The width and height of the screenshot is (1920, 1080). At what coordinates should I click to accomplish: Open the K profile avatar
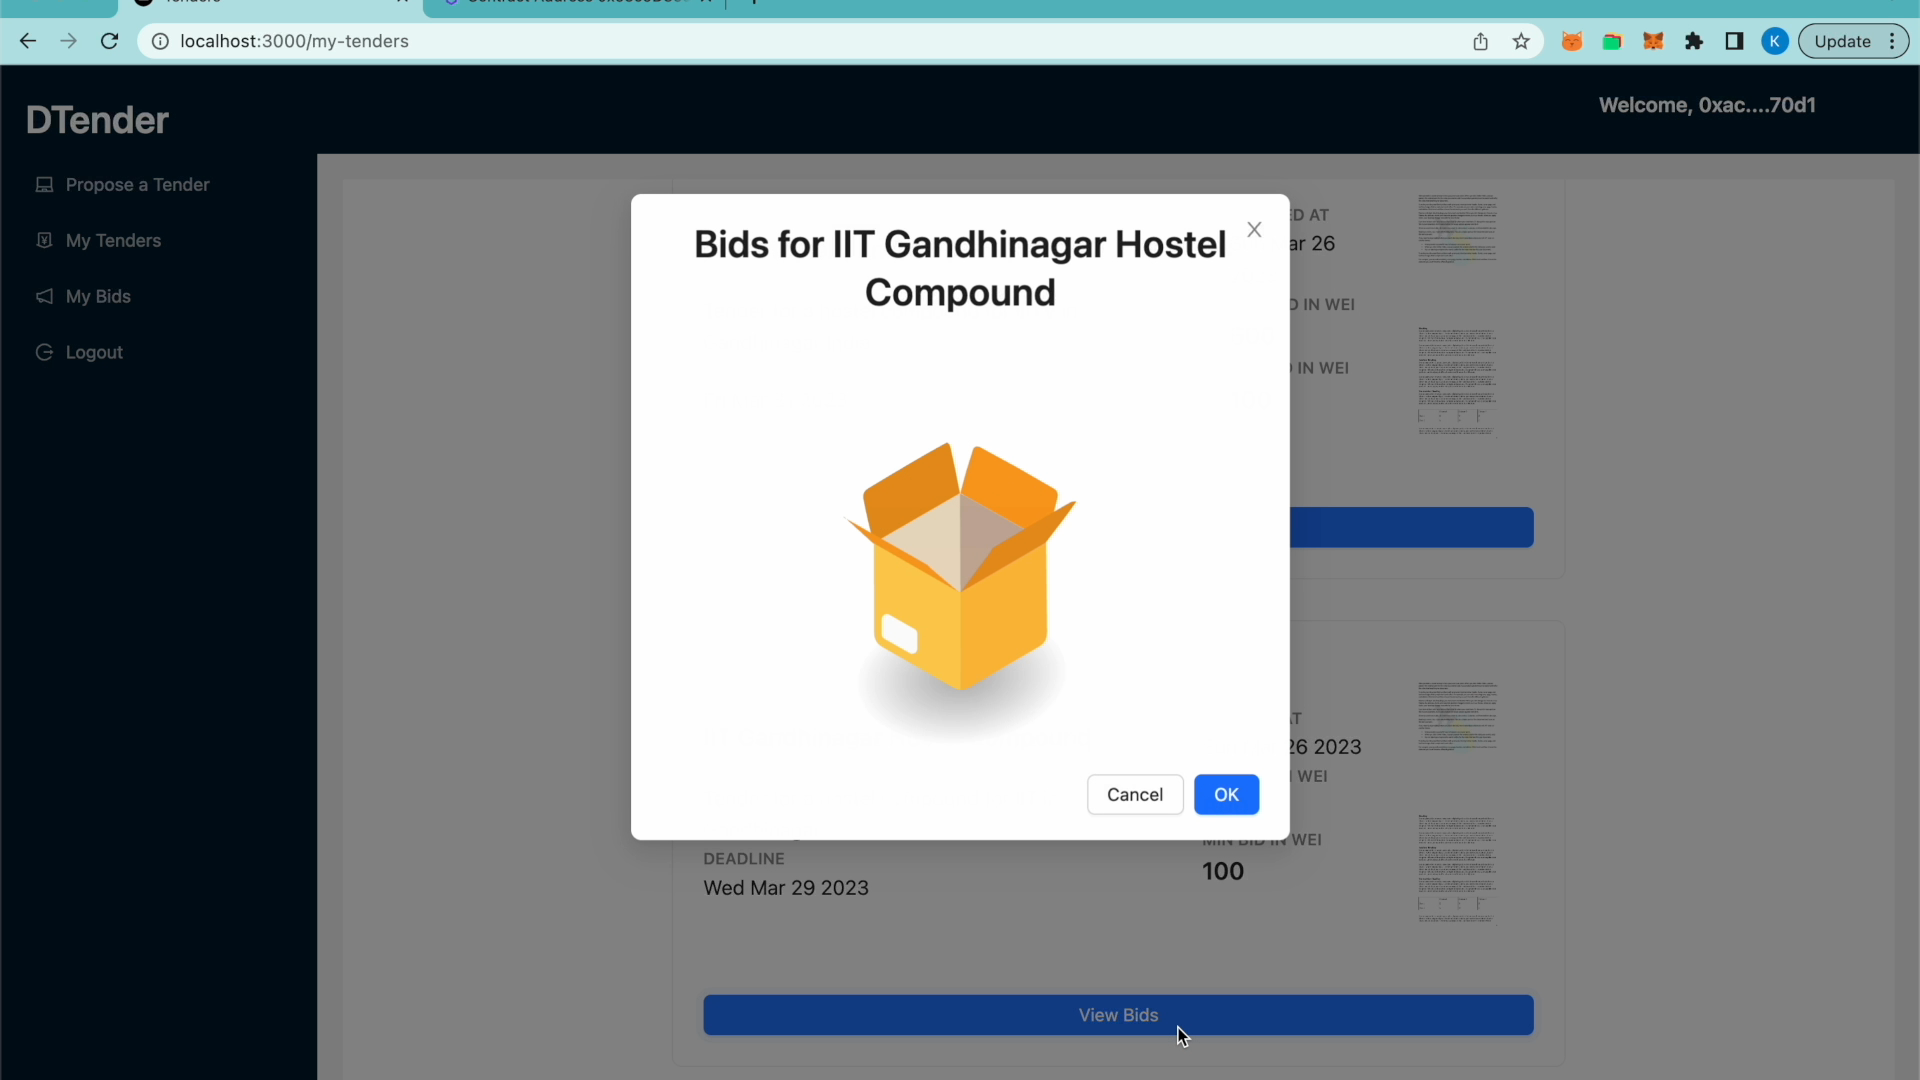(1775, 41)
